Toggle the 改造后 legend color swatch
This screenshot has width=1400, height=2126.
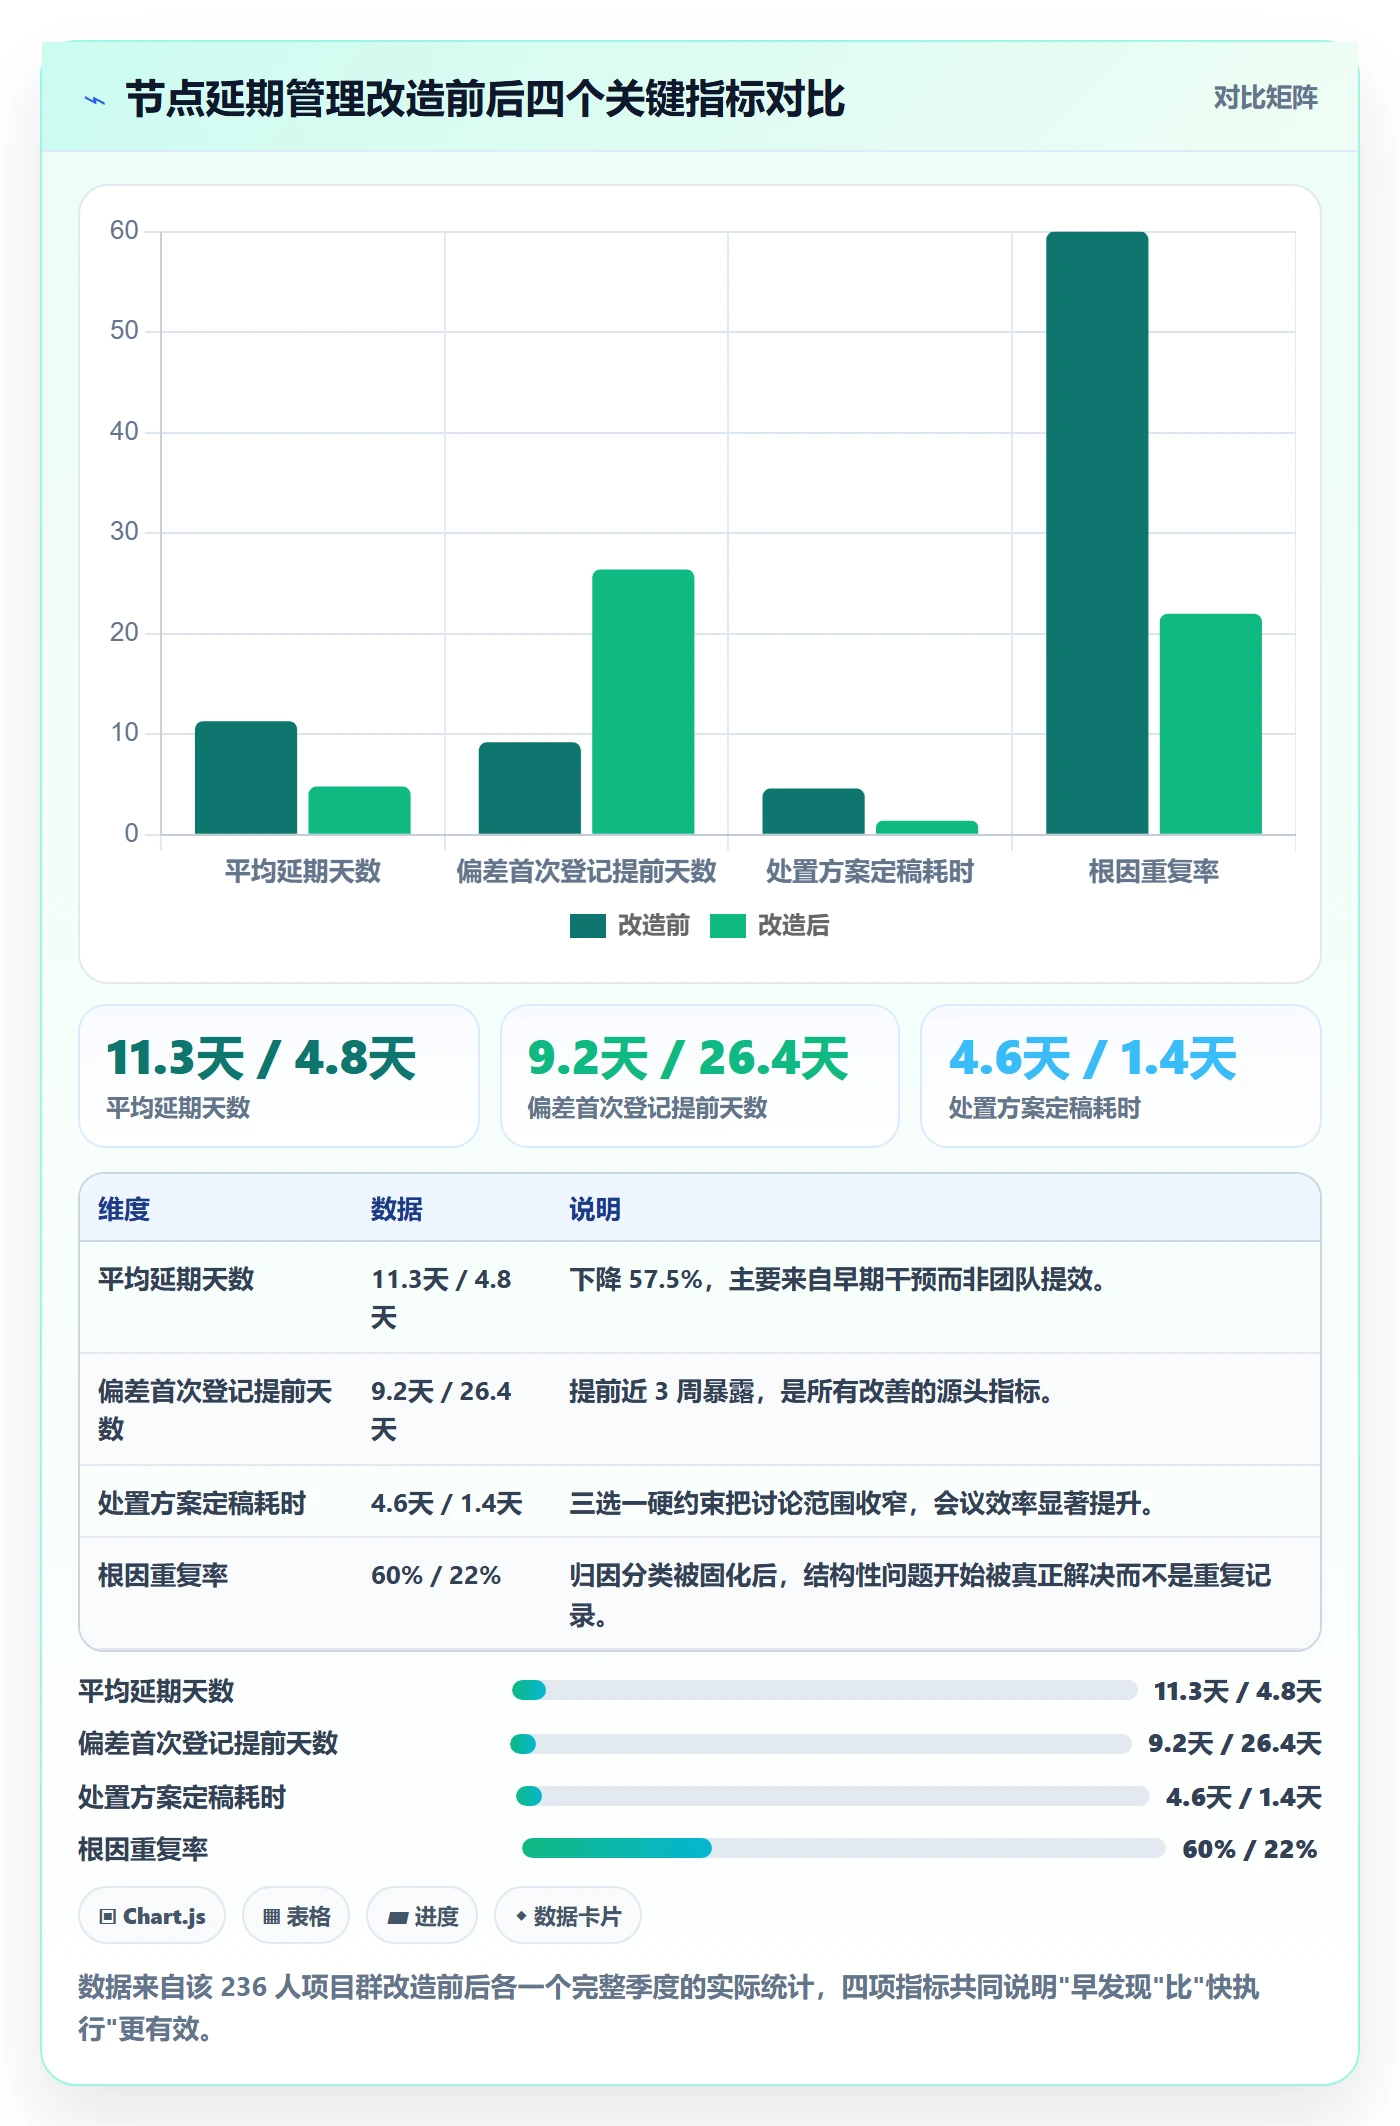(x=728, y=926)
